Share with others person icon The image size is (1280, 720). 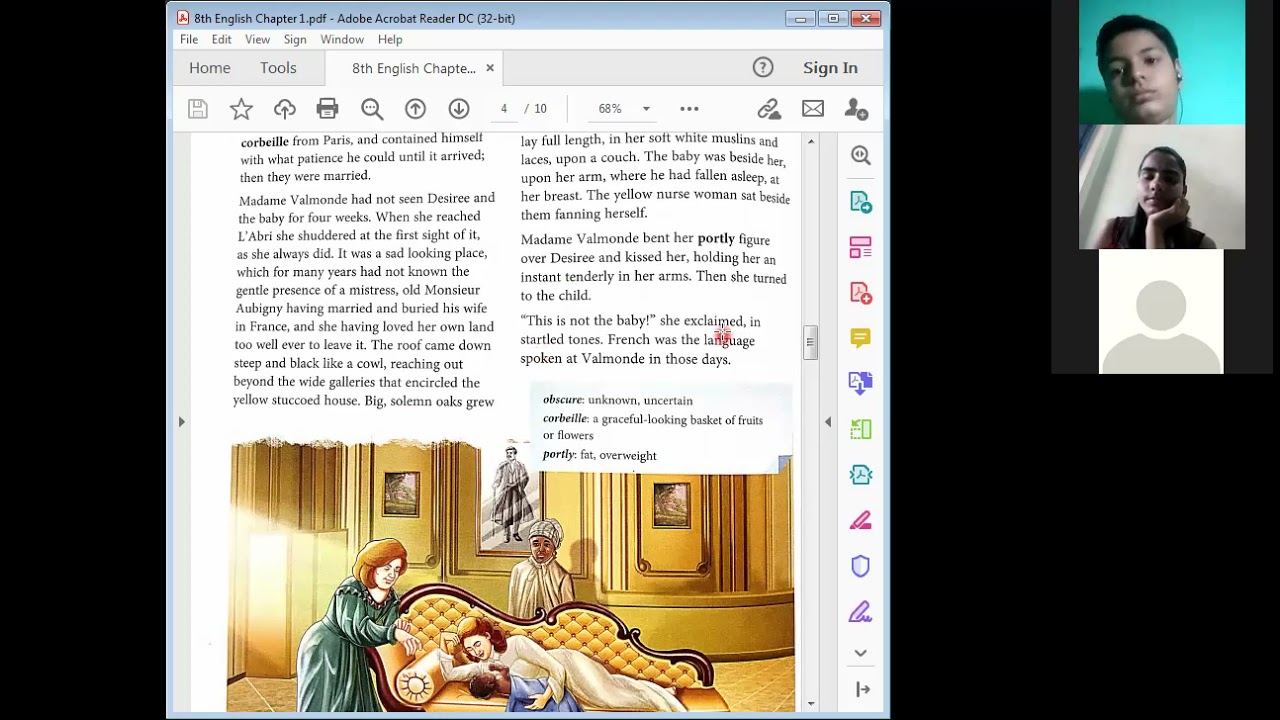(x=856, y=109)
